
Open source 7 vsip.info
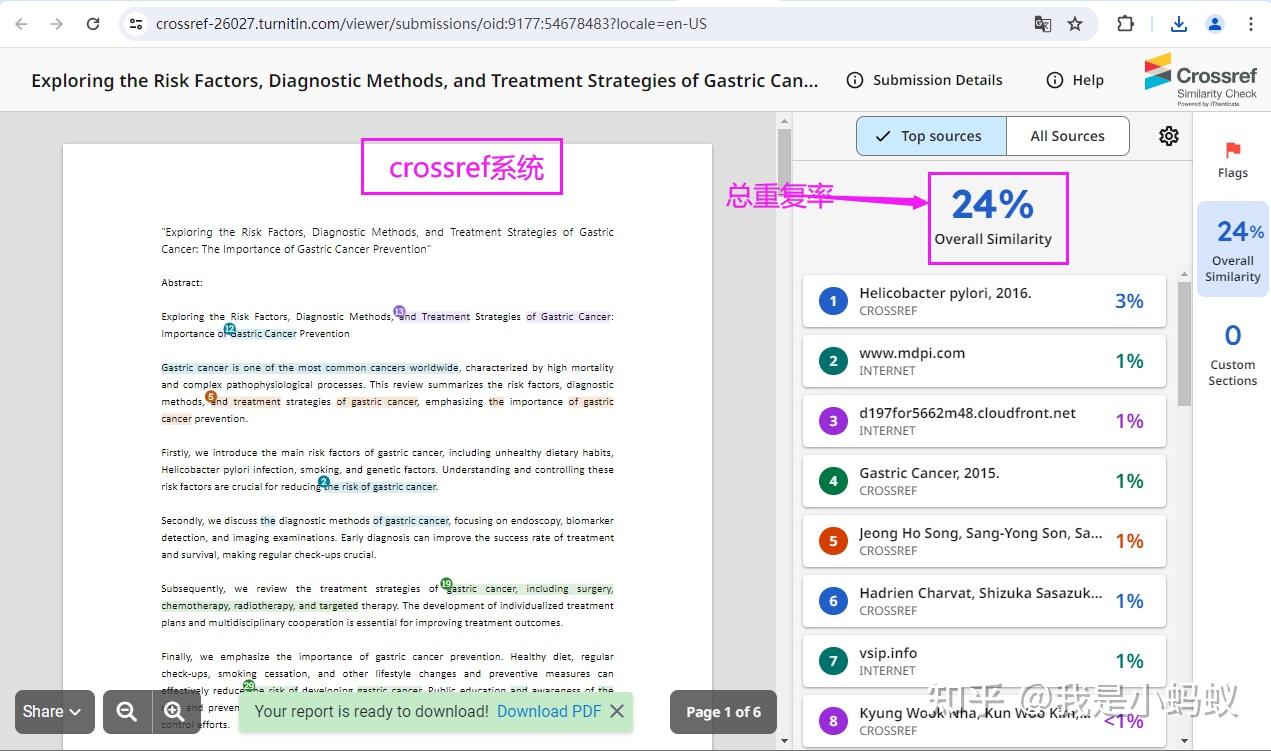click(x=984, y=661)
